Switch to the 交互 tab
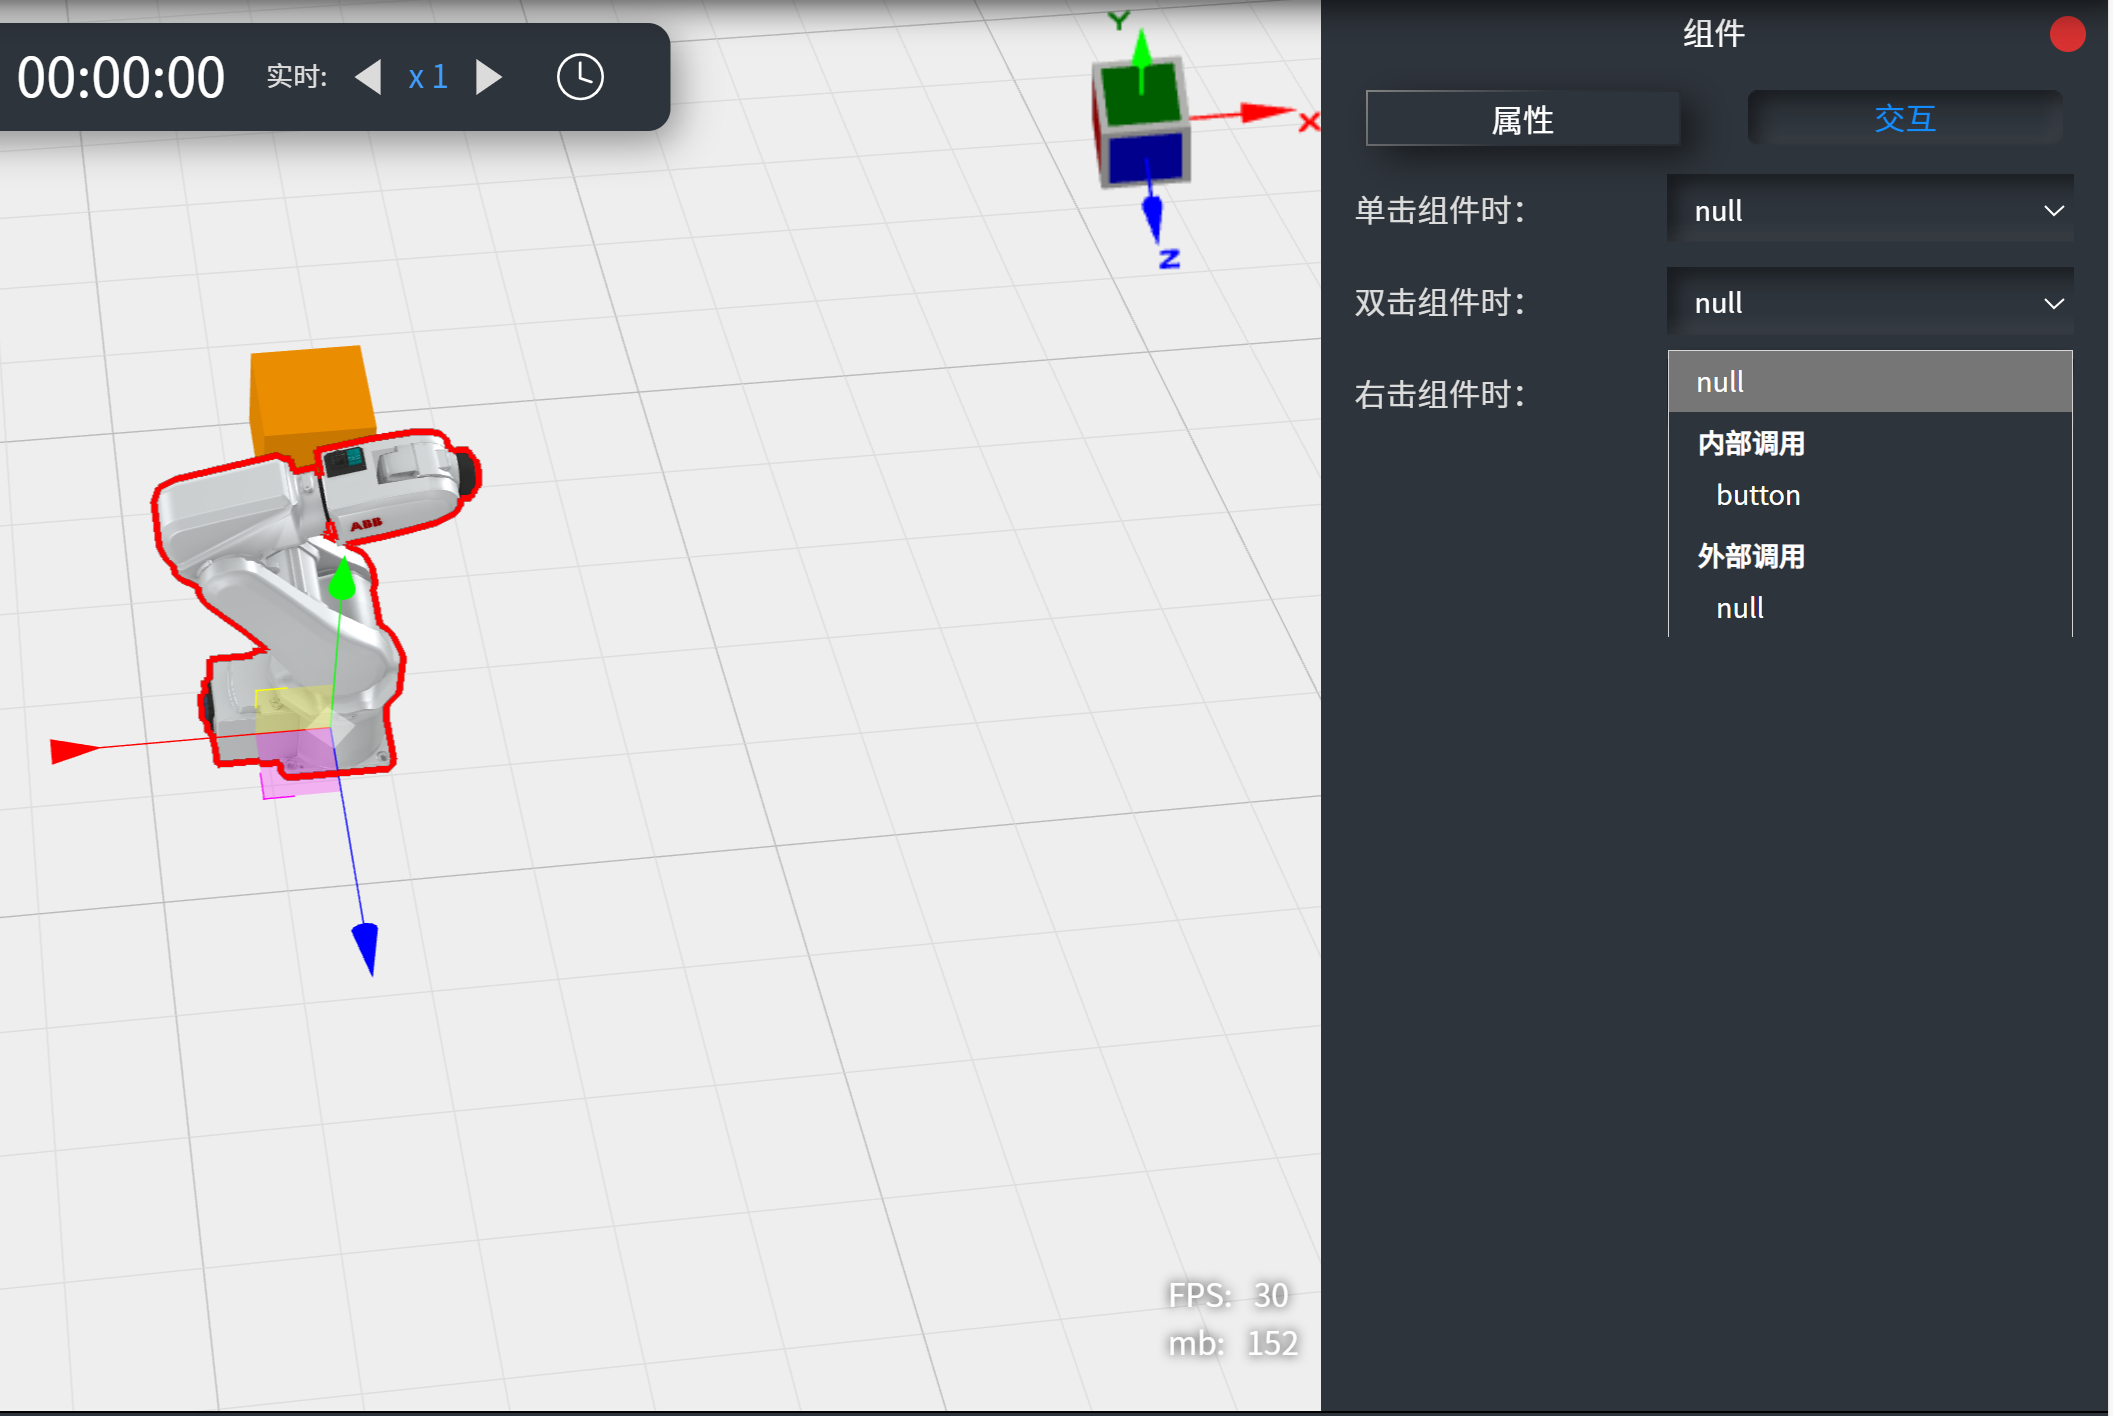This screenshot has height=1416, width=2113. 1903,118
